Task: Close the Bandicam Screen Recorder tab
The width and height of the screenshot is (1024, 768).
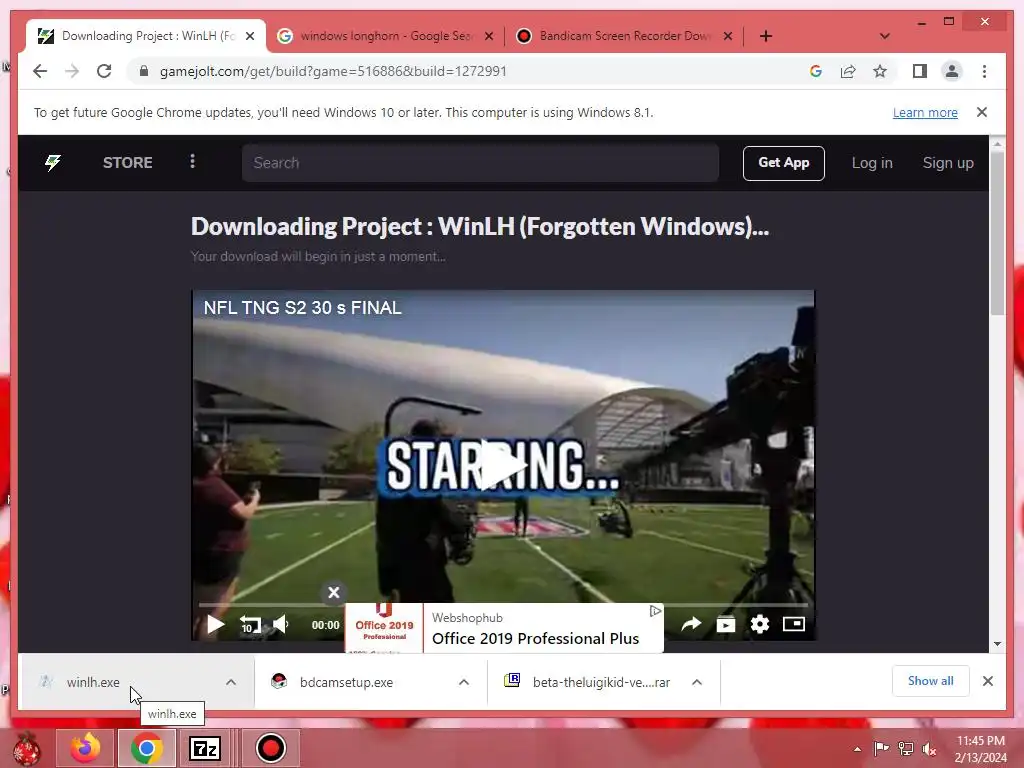Action: (728, 36)
